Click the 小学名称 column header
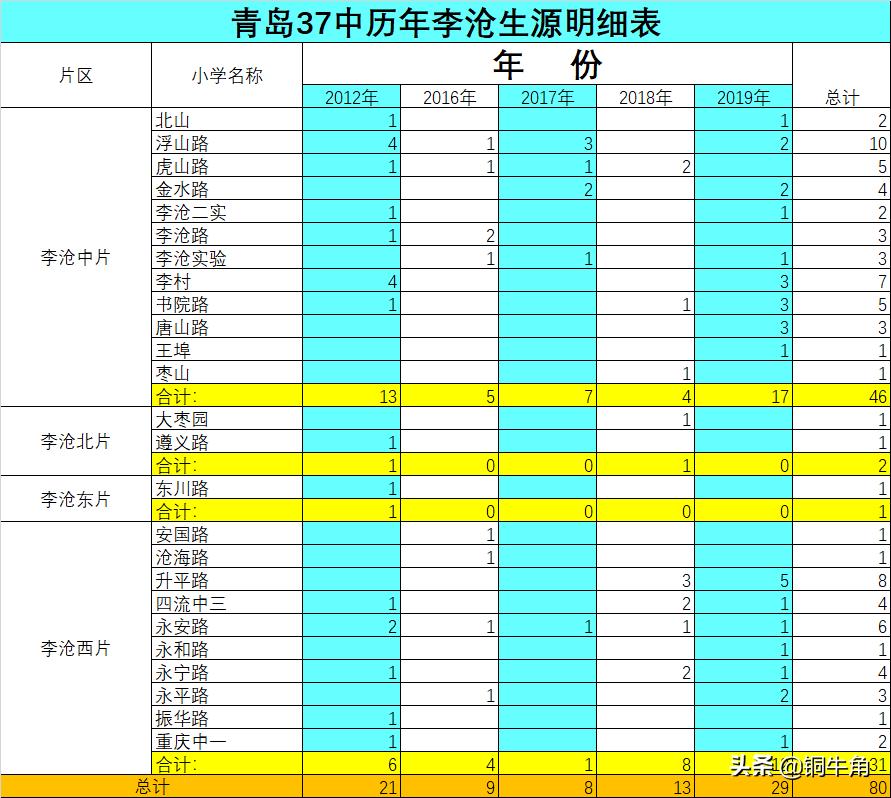Image resolution: width=891 pixels, height=798 pixels. (x=222, y=72)
